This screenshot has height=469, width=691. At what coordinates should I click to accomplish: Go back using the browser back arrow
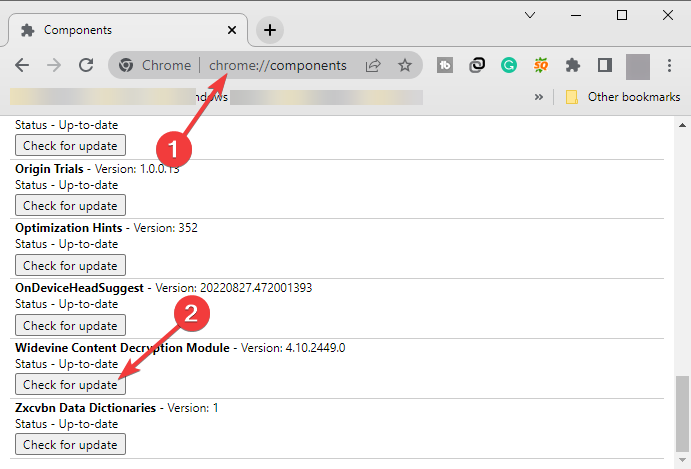(22, 65)
